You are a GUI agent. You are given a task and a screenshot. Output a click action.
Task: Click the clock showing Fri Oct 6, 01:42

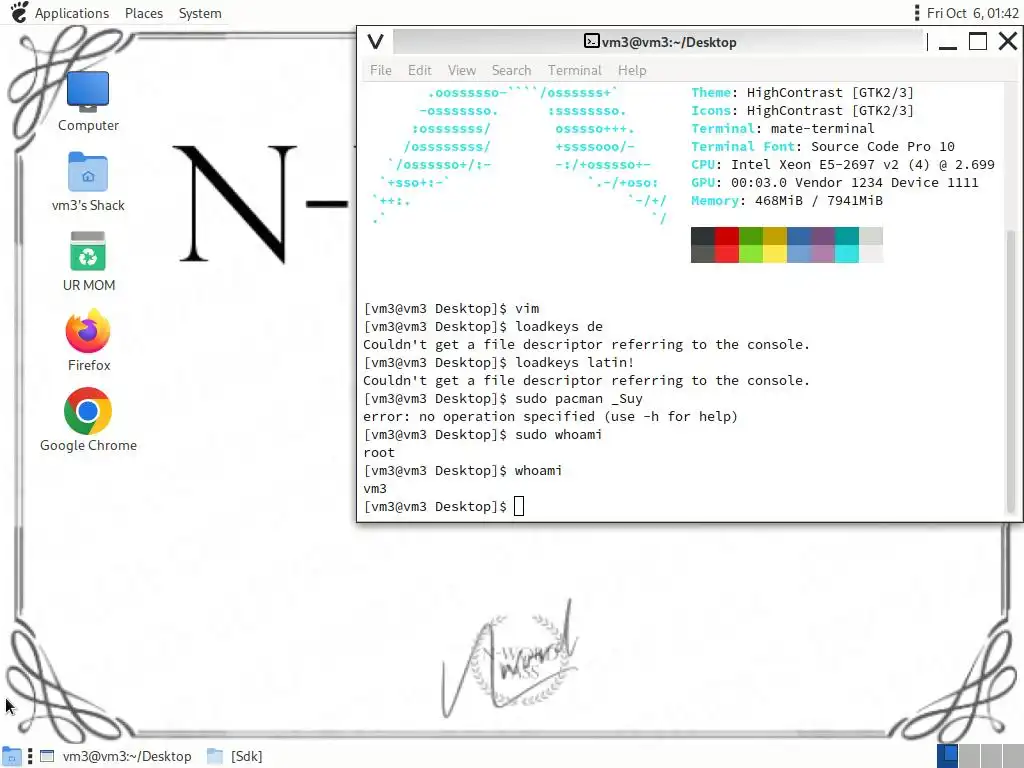[972, 13]
